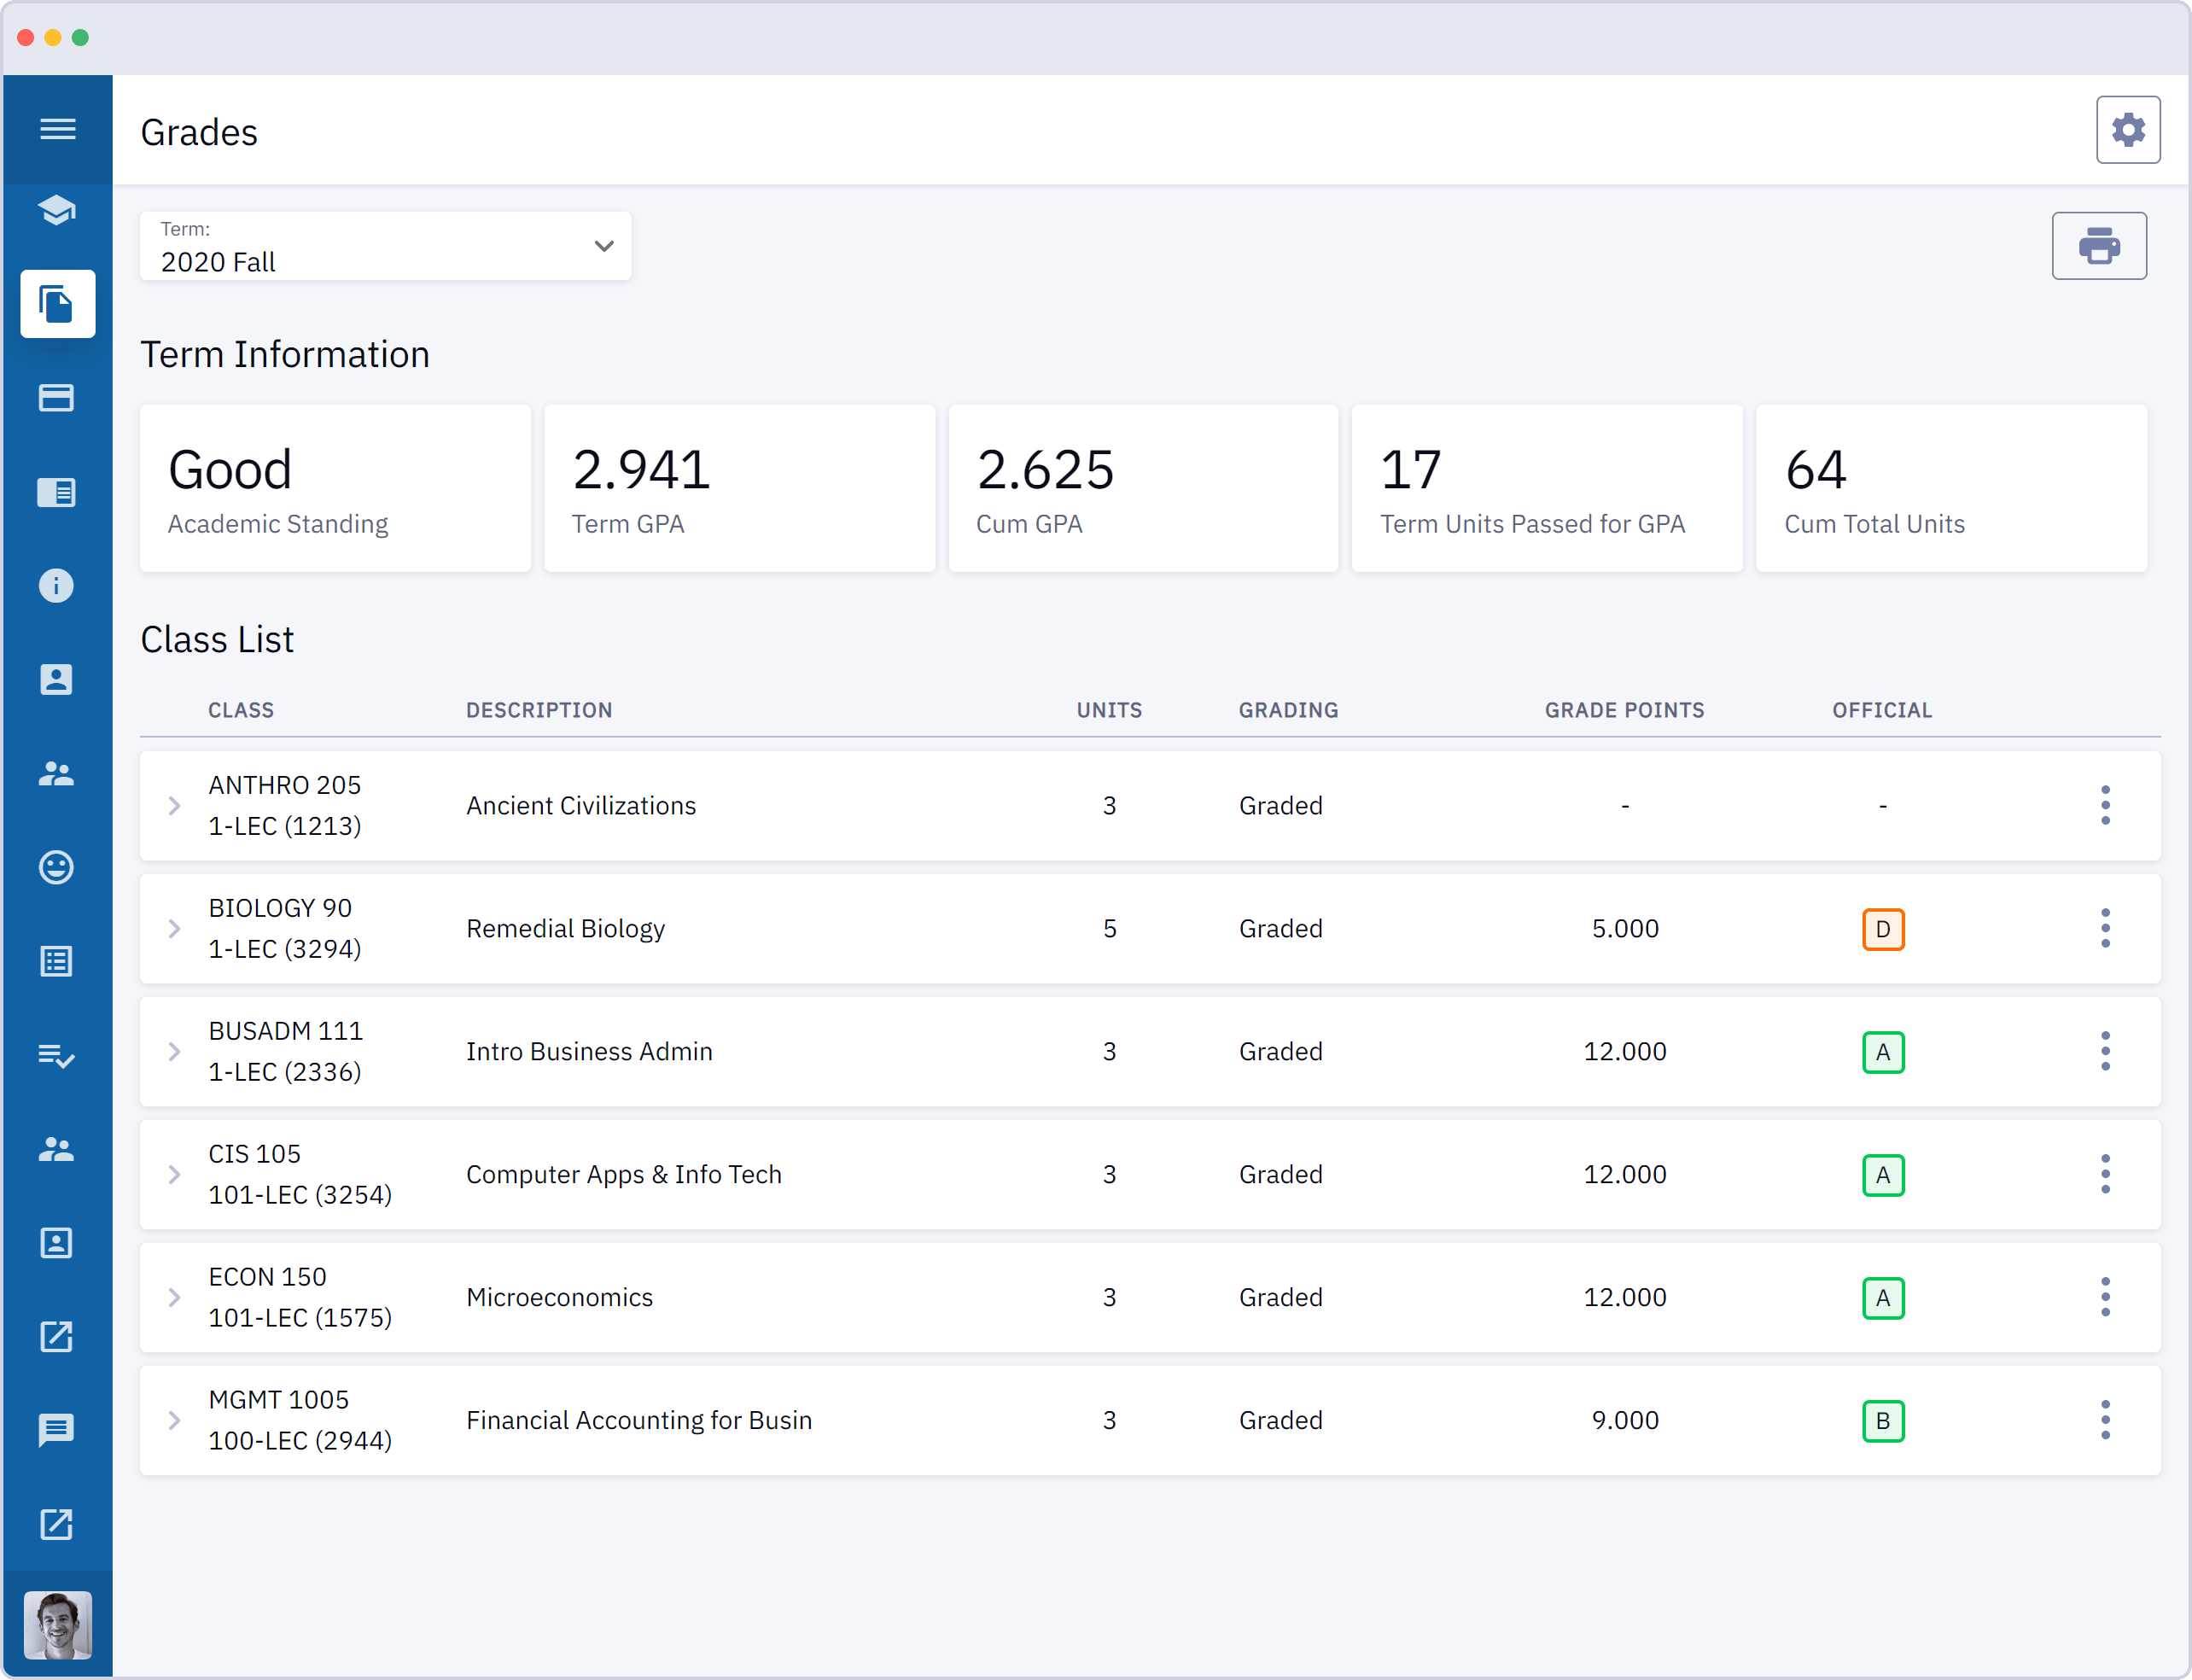Click three-dot menu for CIS 105
This screenshot has width=2192, height=1680.
coord(2104,1174)
